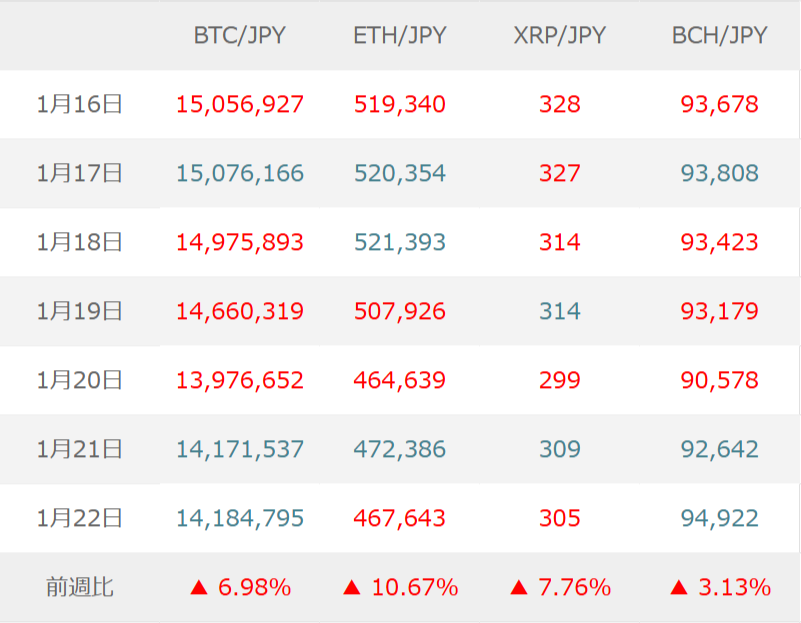Select the BTC/JPY column header
801x623 pixels.
click(240, 35)
